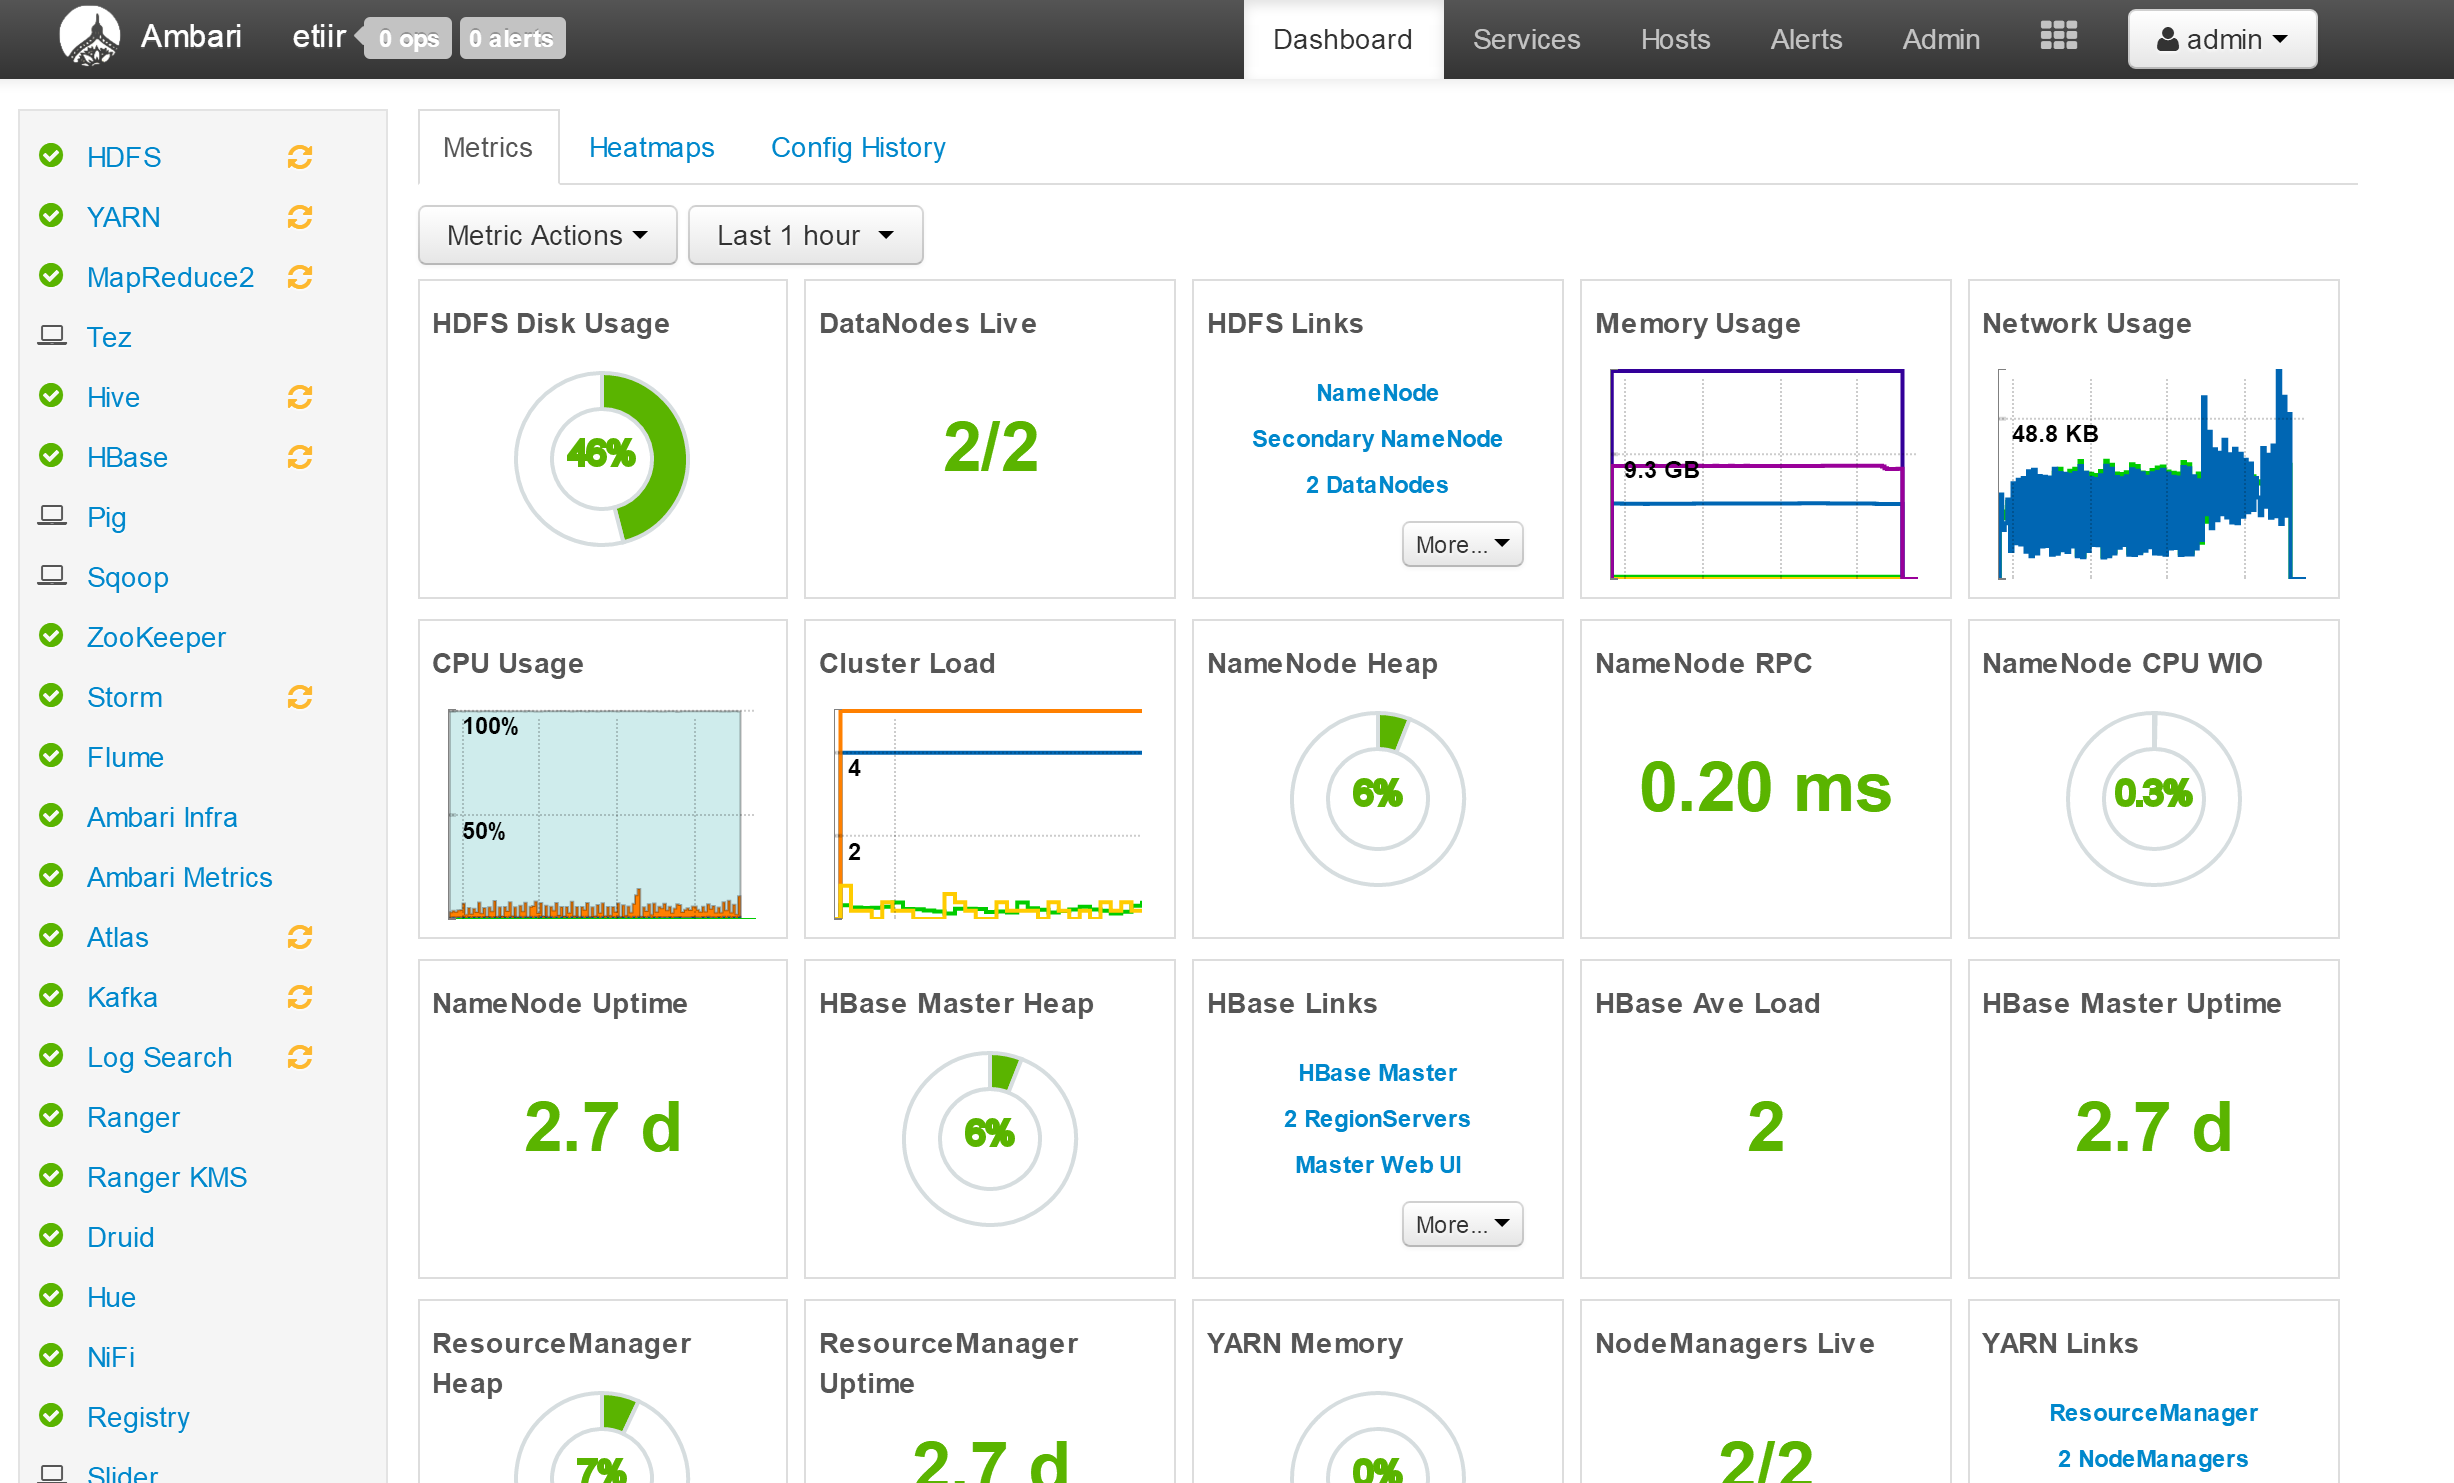Open the Last 1 hour time range dropdown
The width and height of the screenshot is (2454, 1483).
coord(805,235)
